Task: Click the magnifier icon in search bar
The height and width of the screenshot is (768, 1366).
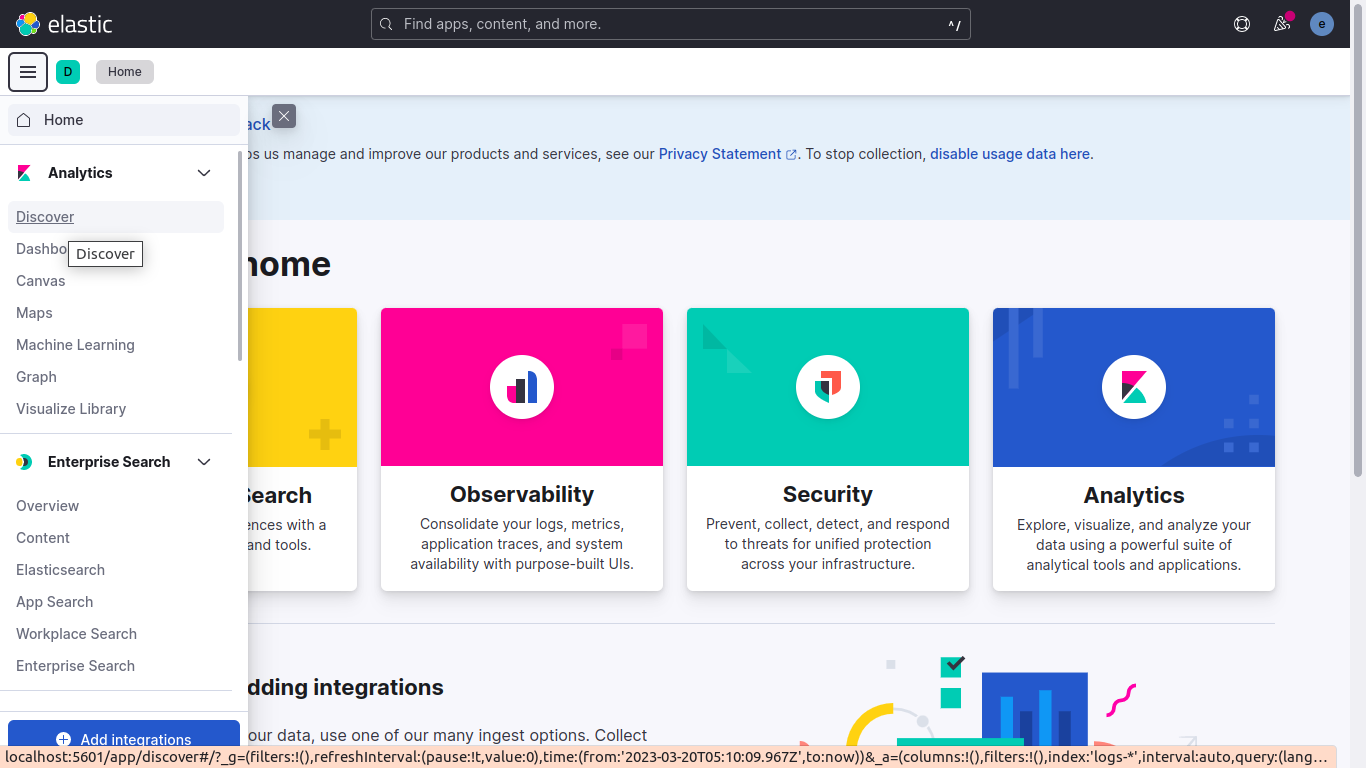Action: pos(386,24)
